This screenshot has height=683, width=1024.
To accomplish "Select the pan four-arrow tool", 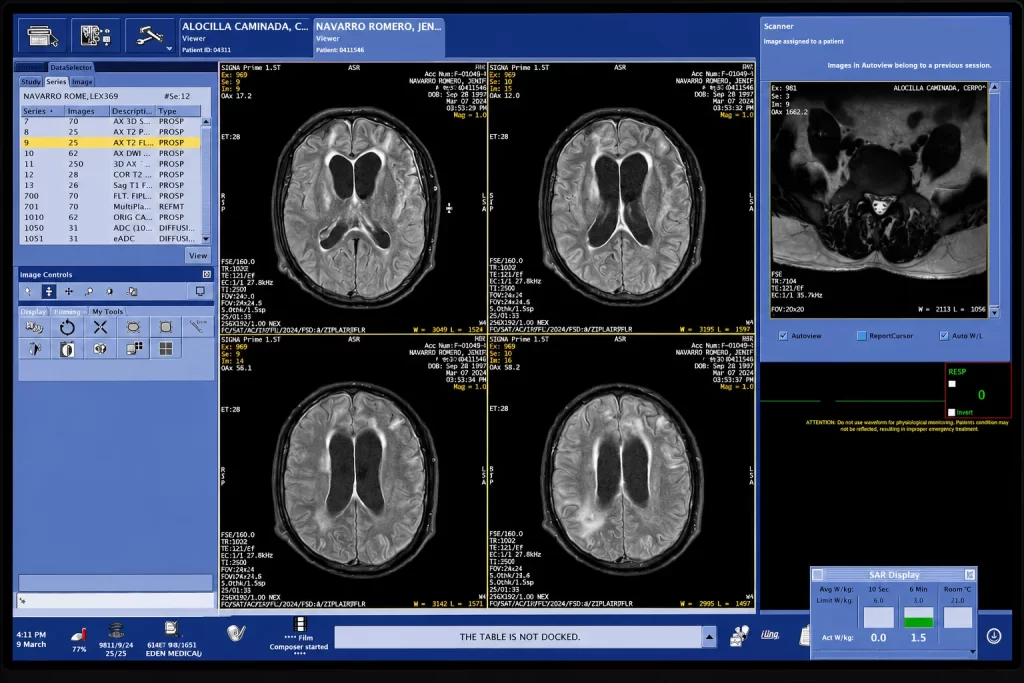I will (x=69, y=292).
